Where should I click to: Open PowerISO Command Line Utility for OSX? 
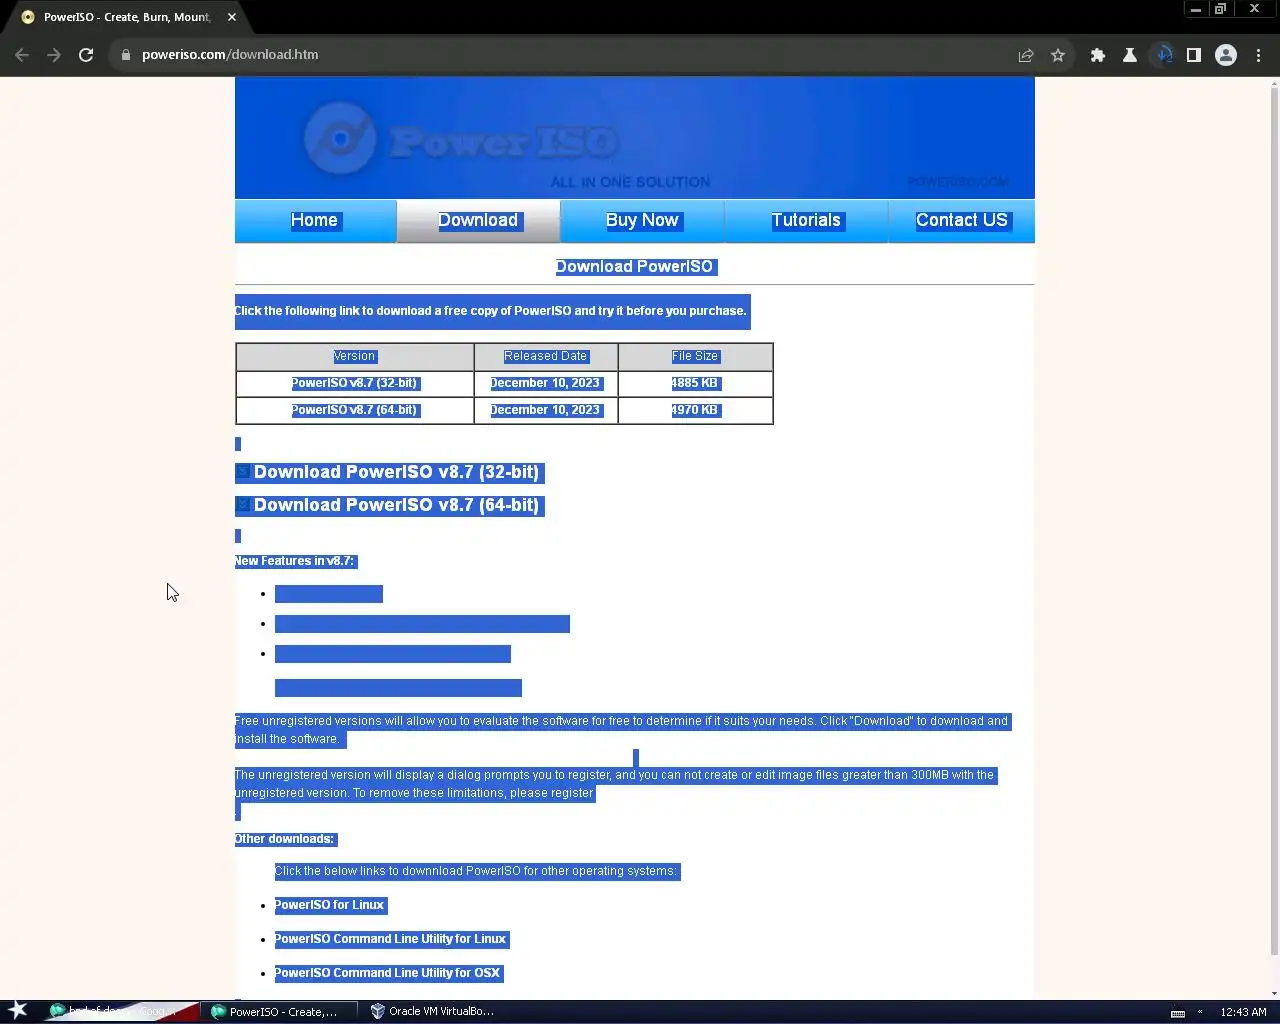(387, 973)
